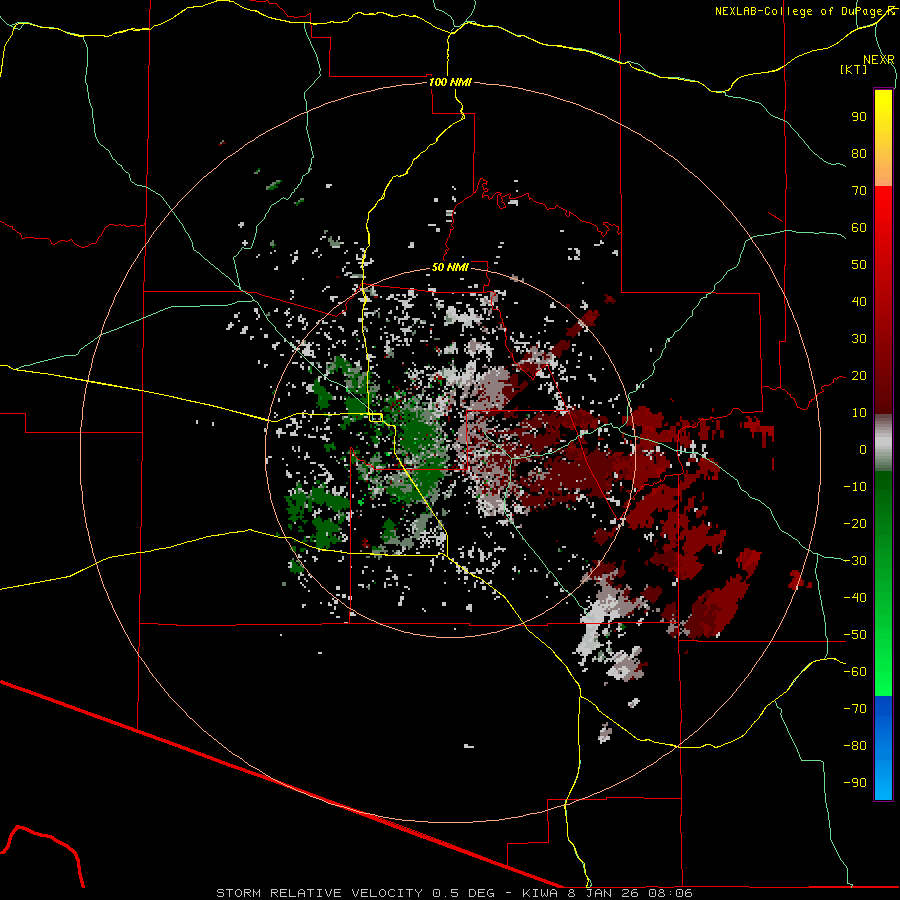
Task: Click the 30 value on the velocity scale
Action: [859, 339]
